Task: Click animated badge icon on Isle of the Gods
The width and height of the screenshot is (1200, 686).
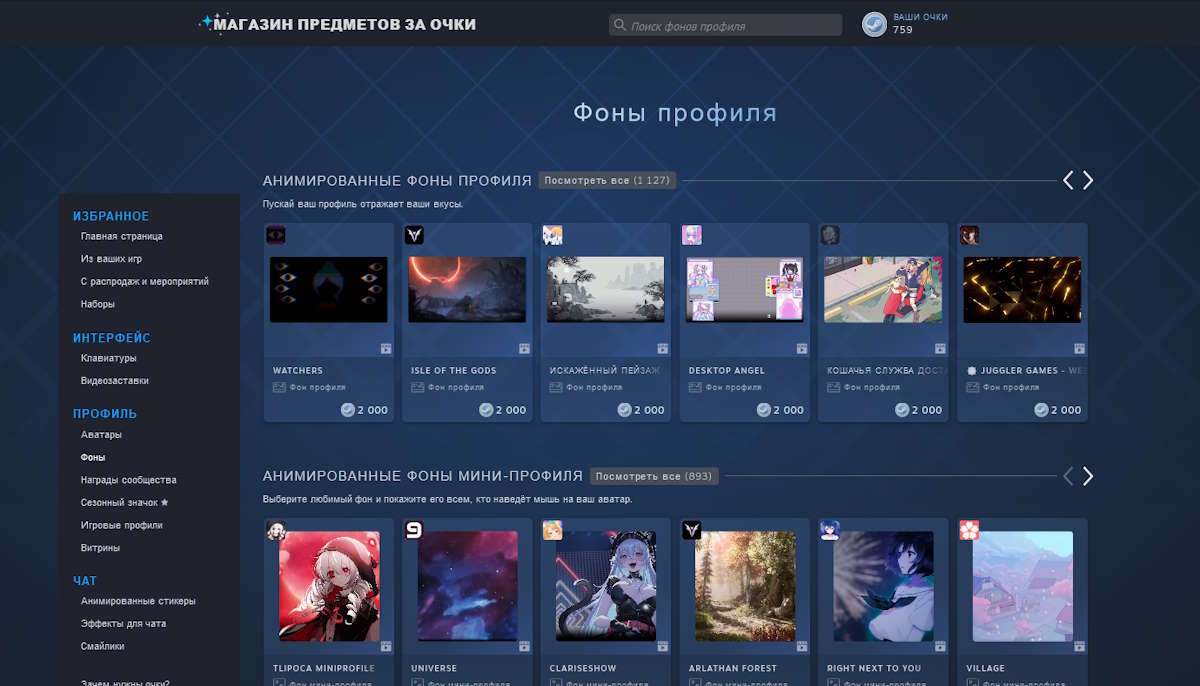Action: [524, 348]
